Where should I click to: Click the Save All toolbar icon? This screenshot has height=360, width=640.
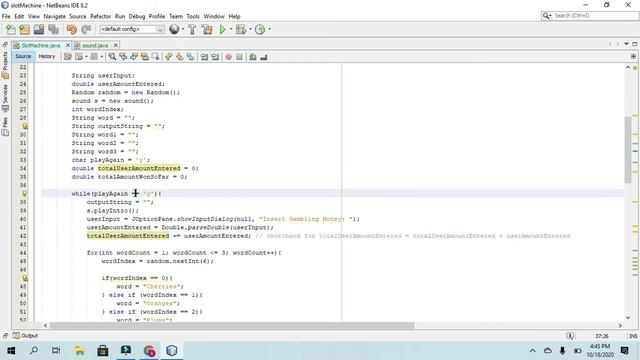[x=53, y=29]
